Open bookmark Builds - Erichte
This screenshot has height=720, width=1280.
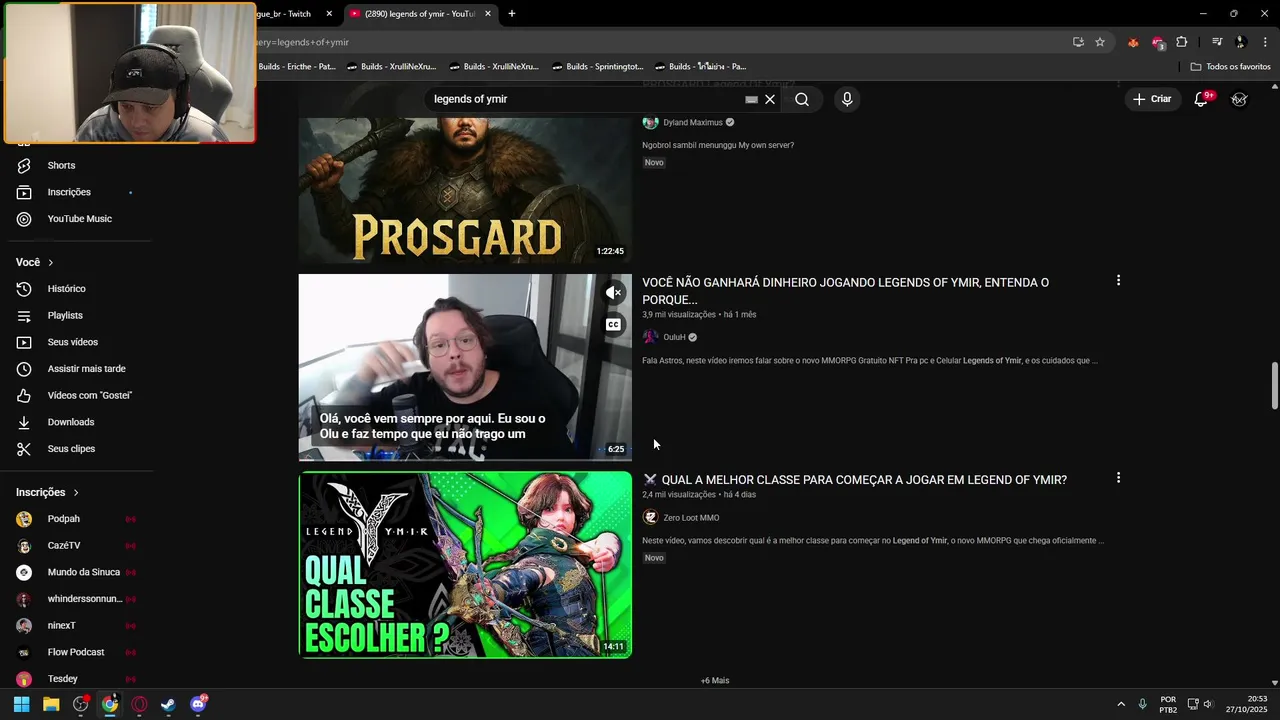tap(297, 67)
